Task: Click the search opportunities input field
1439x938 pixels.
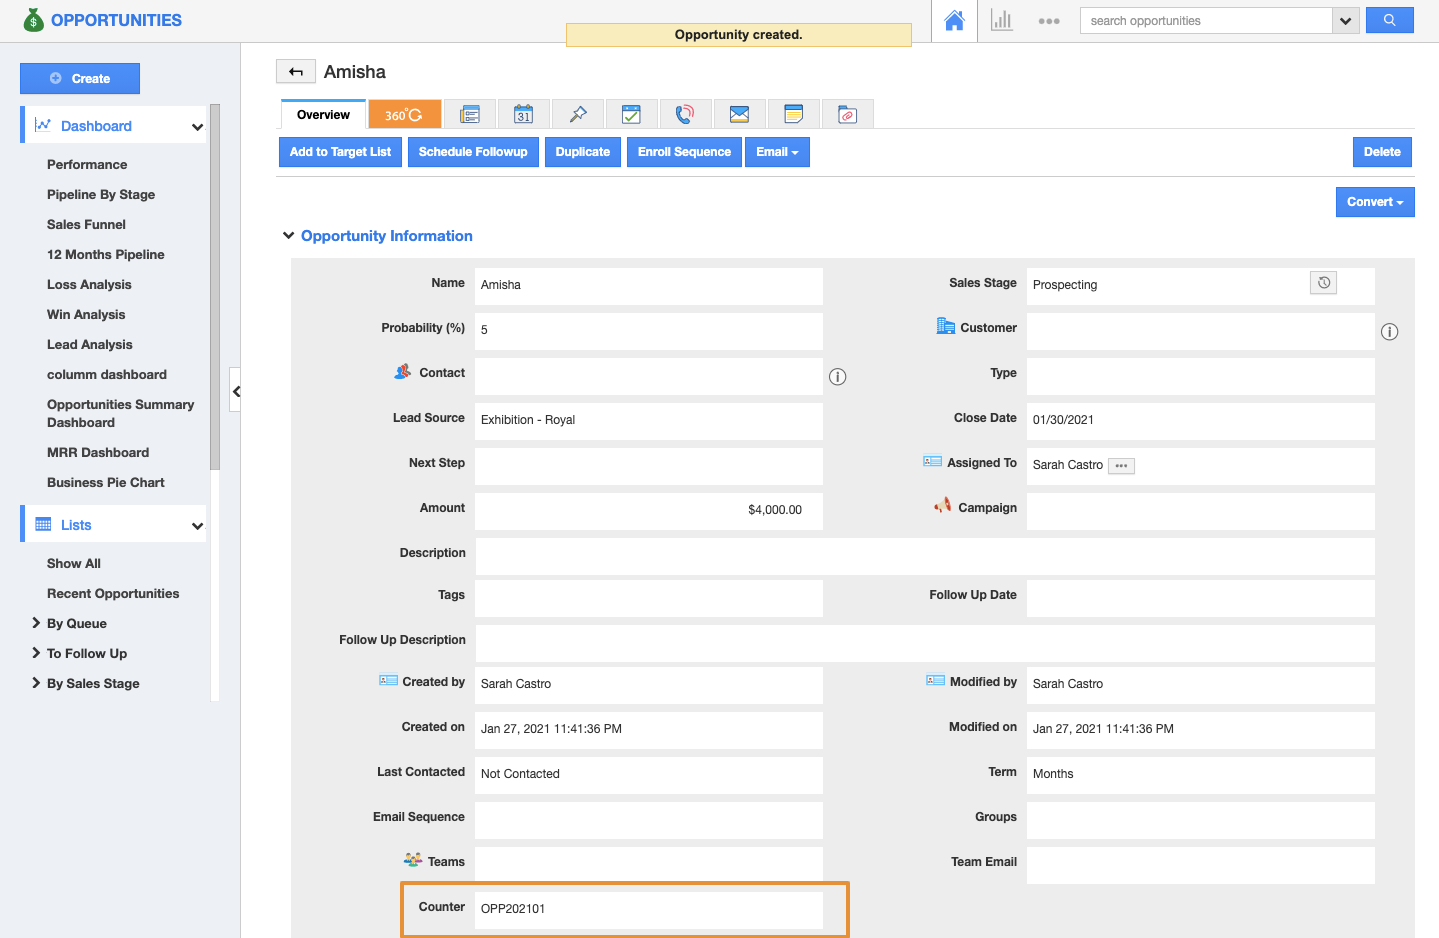Action: [x=1206, y=21]
